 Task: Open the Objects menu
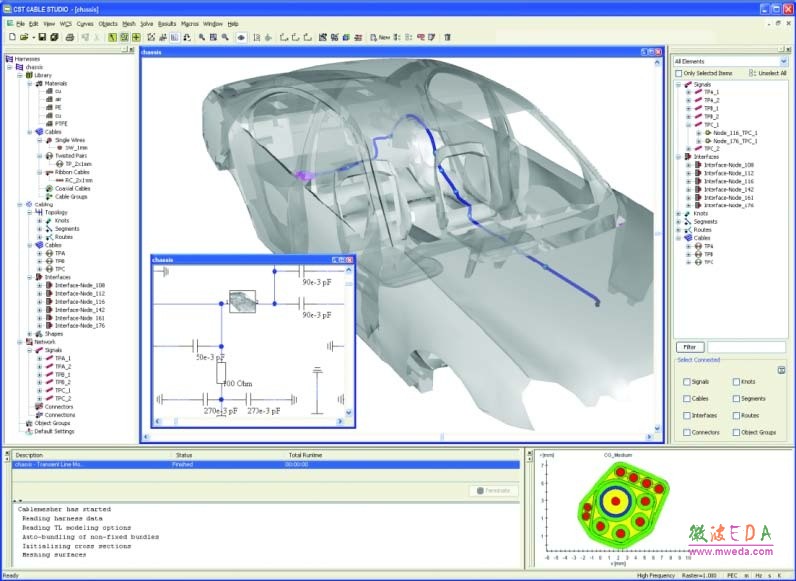(x=108, y=24)
